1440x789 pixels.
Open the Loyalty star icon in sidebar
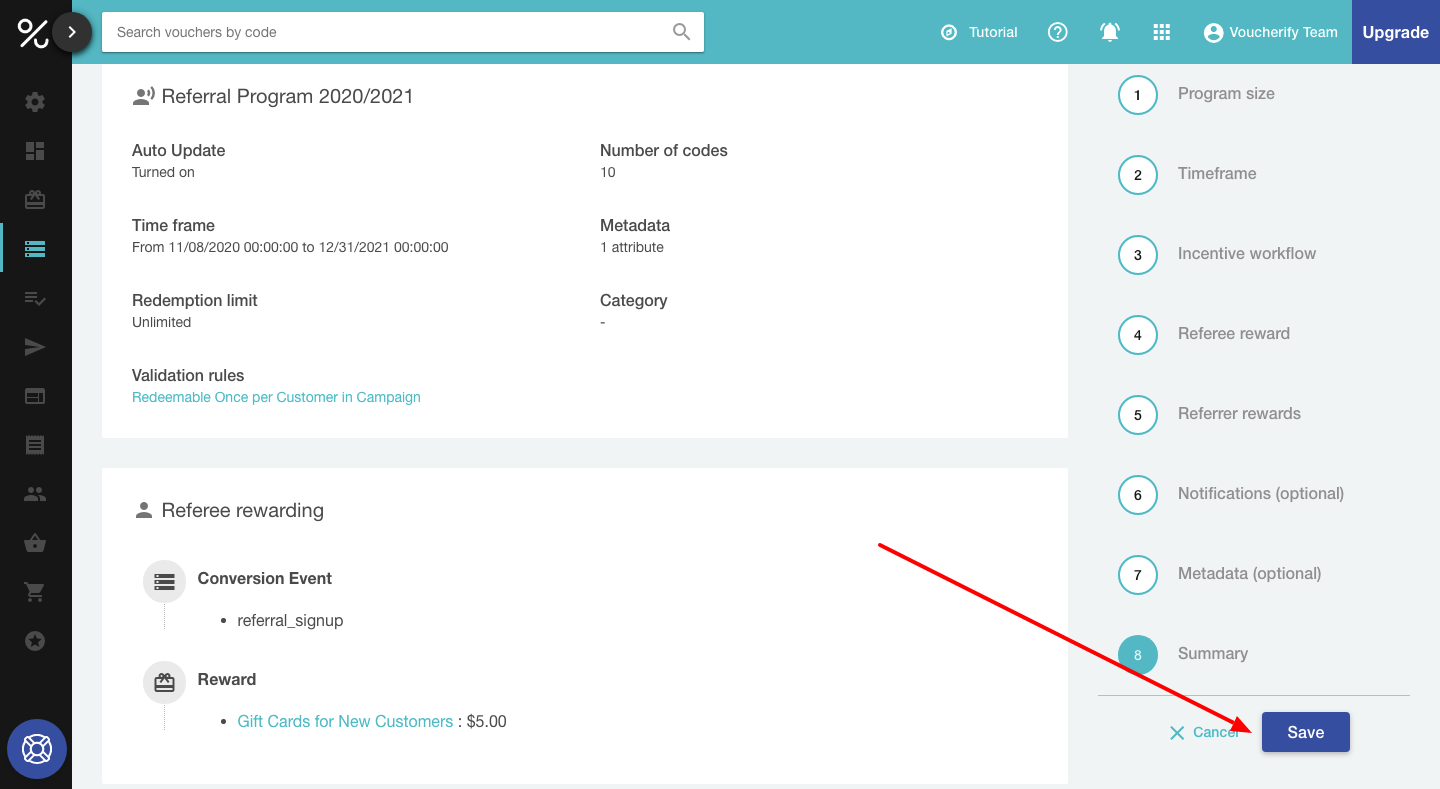(35, 640)
